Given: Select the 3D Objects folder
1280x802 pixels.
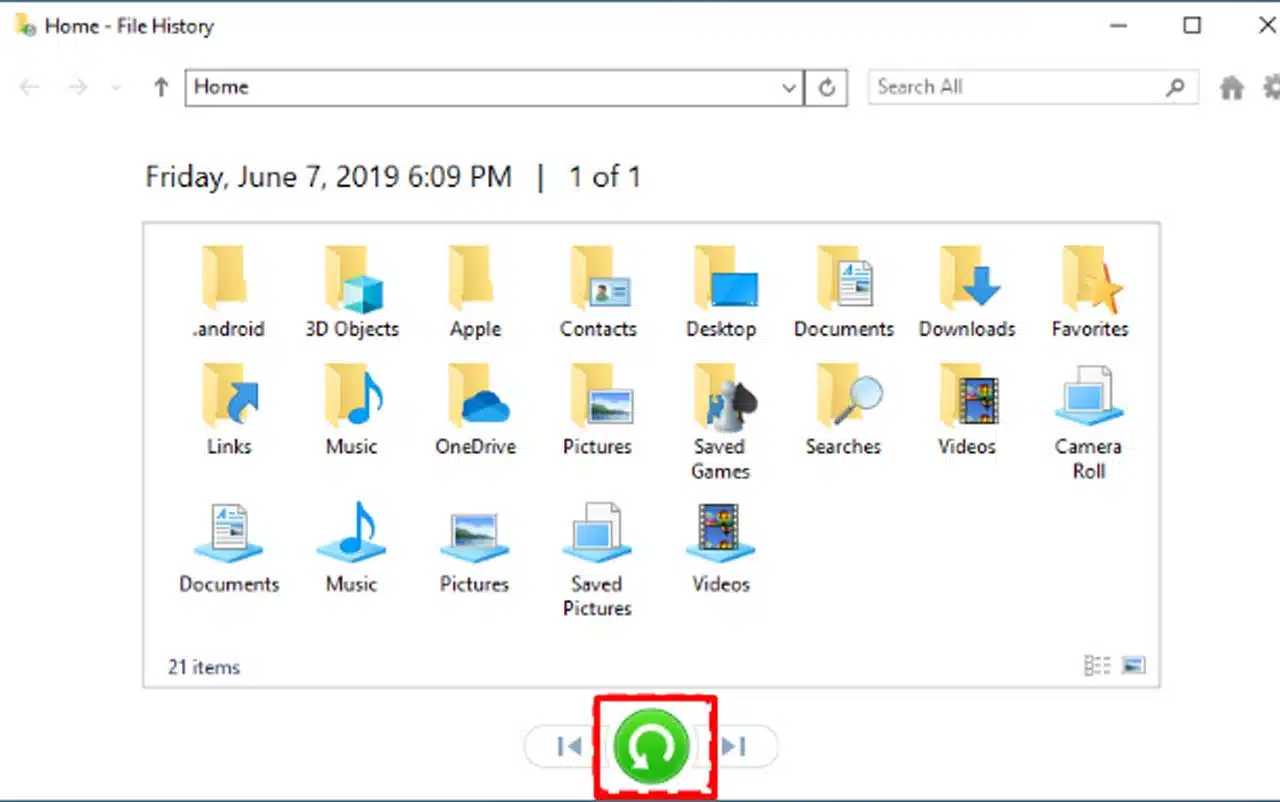Looking at the screenshot, I should pos(352,291).
